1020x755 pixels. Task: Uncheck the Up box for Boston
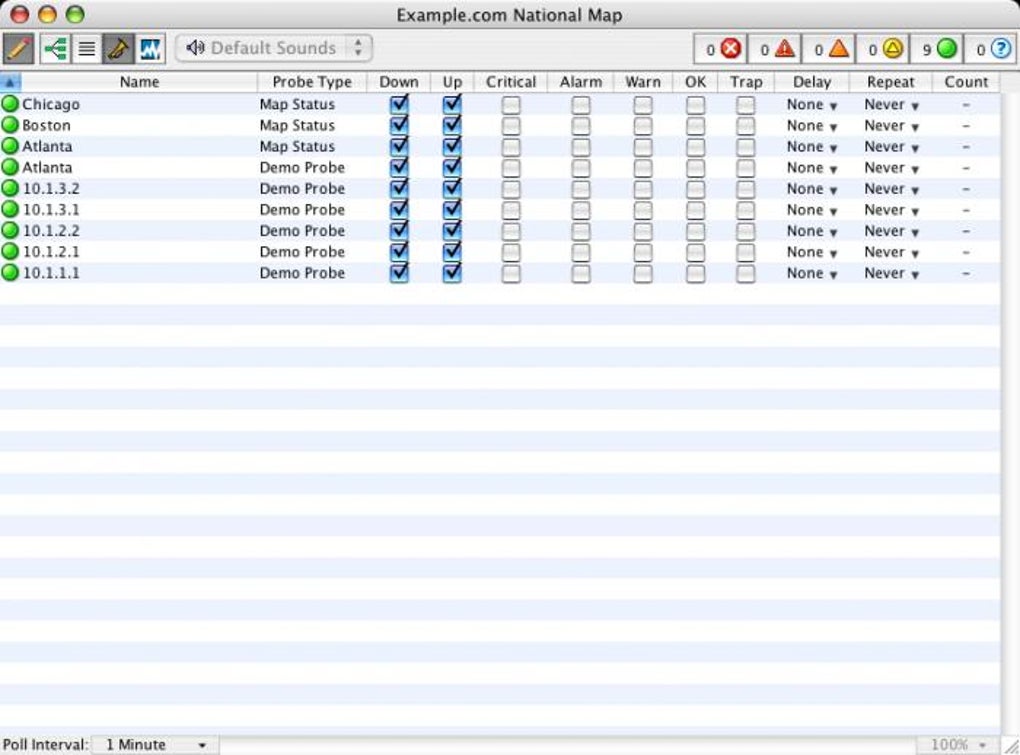pyautogui.click(x=451, y=125)
